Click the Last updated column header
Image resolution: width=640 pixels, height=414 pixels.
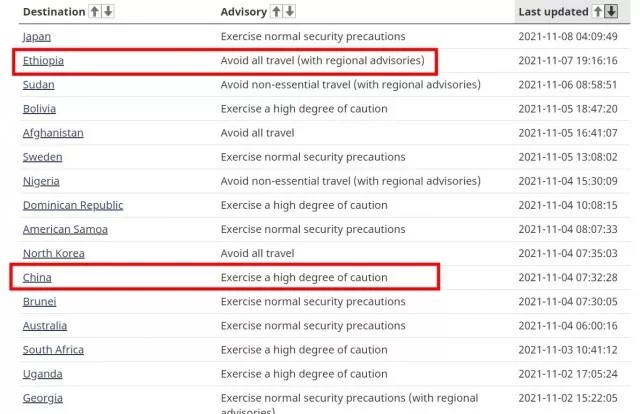coord(553,12)
